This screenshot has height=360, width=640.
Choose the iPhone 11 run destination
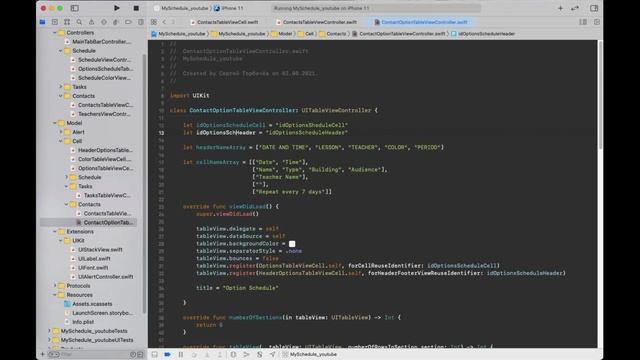tap(229, 8)
